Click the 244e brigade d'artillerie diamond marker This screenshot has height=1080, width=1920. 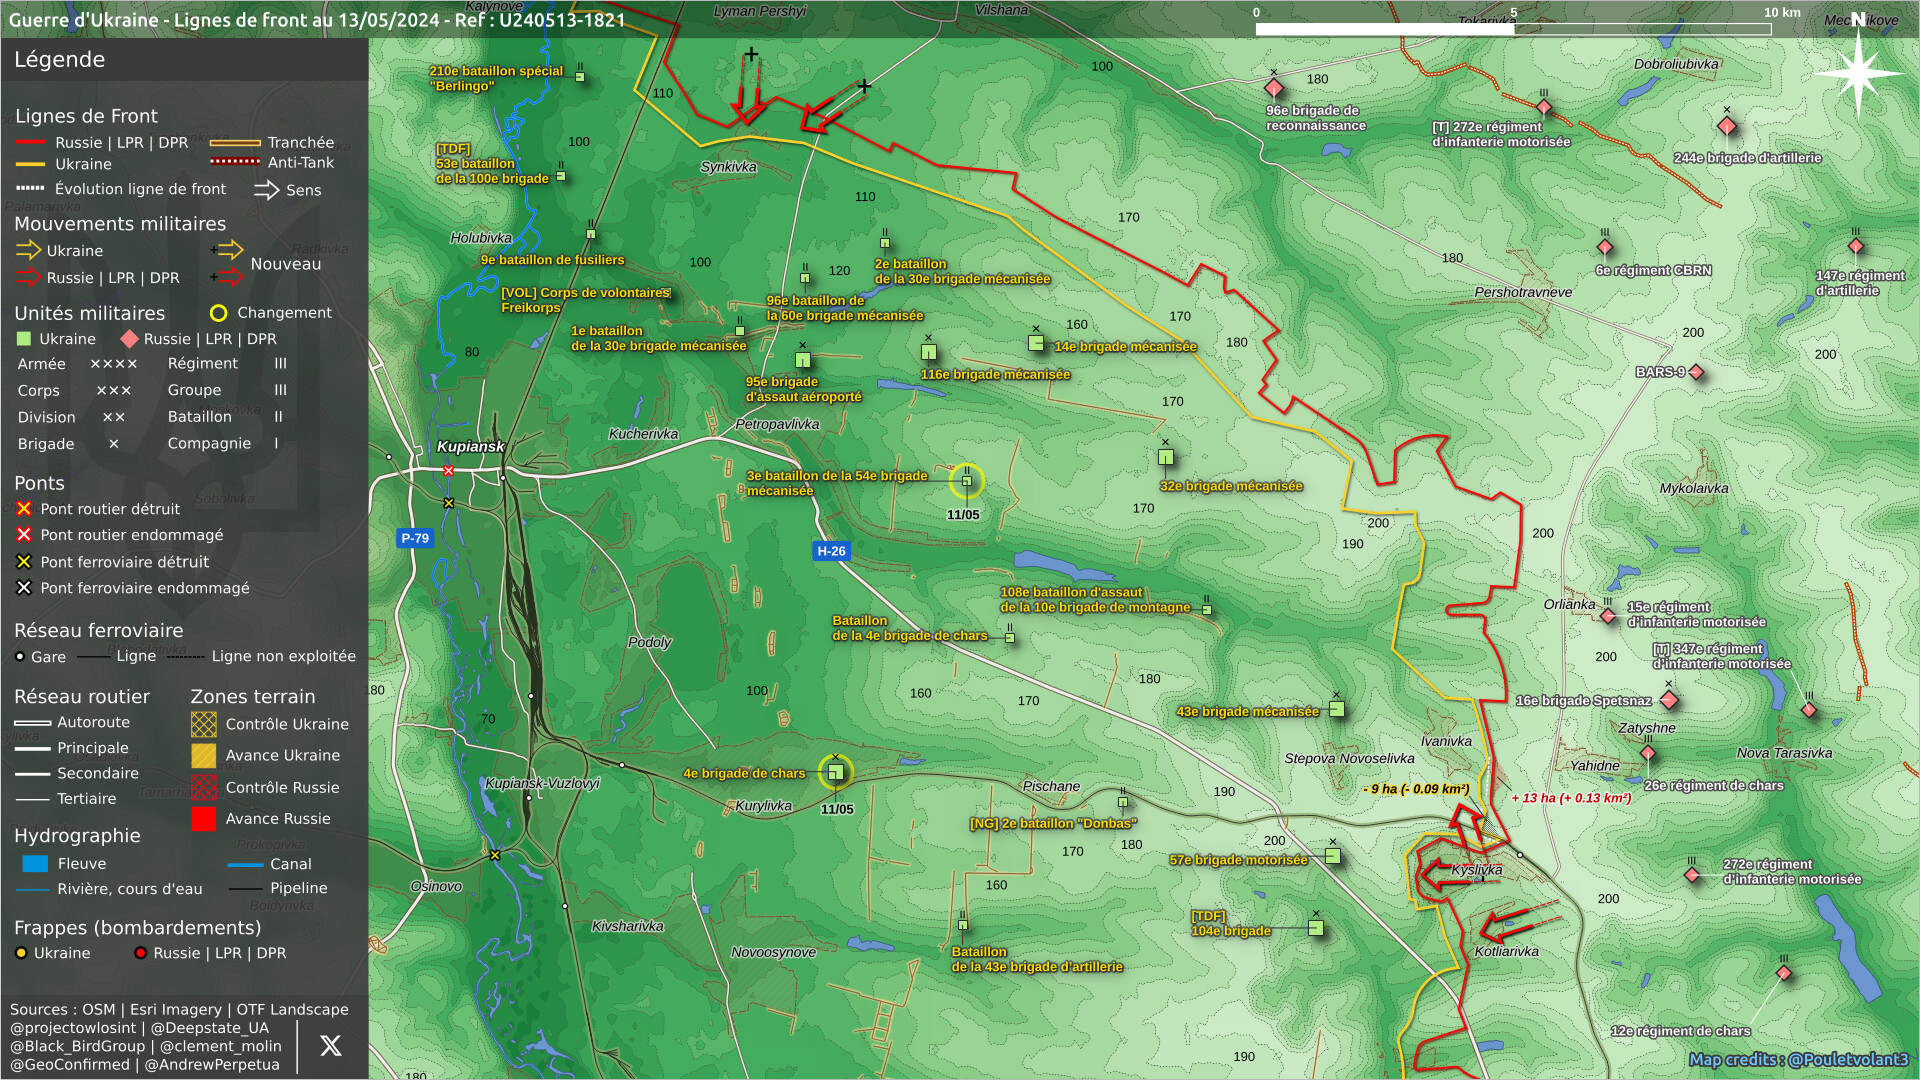coord(1727,127)
